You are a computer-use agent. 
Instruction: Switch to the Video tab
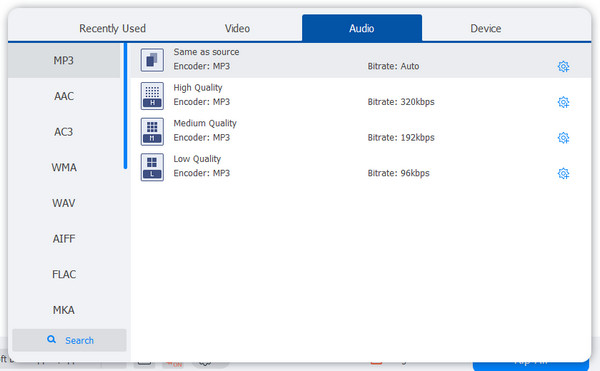click(x=237, y=28)
